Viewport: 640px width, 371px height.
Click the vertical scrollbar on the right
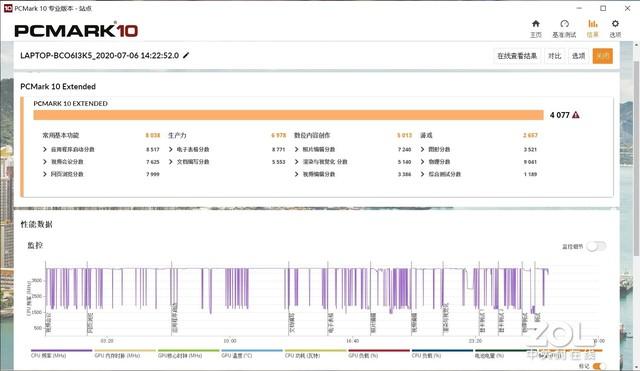(636, 159)
